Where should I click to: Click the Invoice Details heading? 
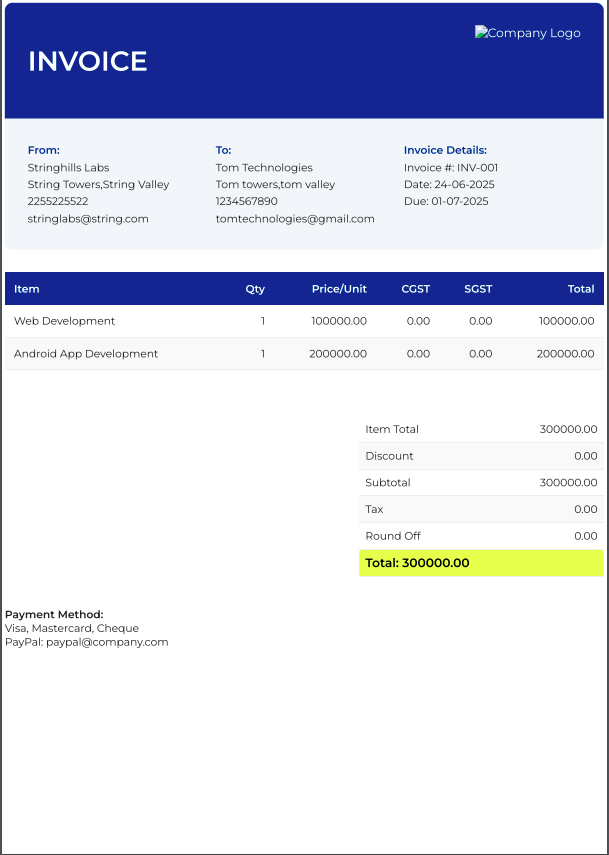[x=445, y=150]
